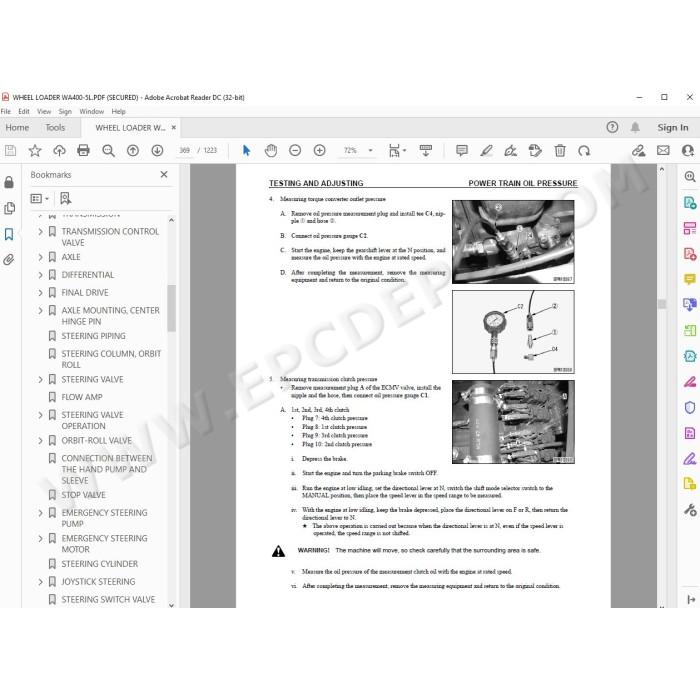Save the file using the floppy disk icon
This screenshot has height=700, width=700.
(10, 151)
